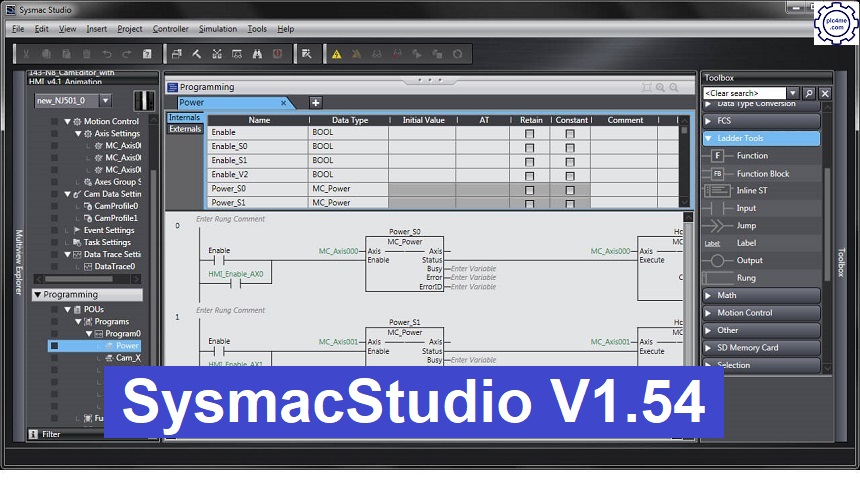The image size is (860, 480).
Task: Select the Function Block ladder tool
Action: click(762, 173)
